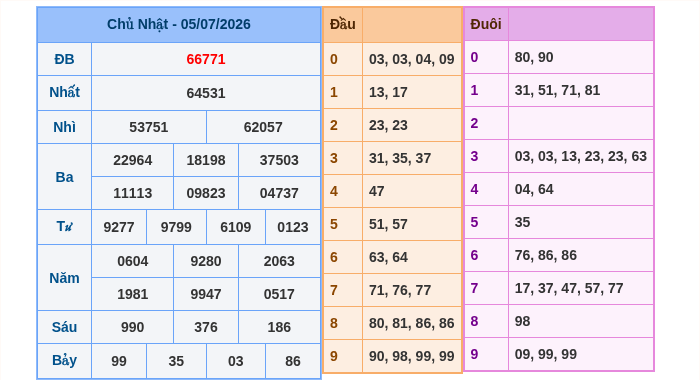Select sixth prize number 376

click(206, 327)
